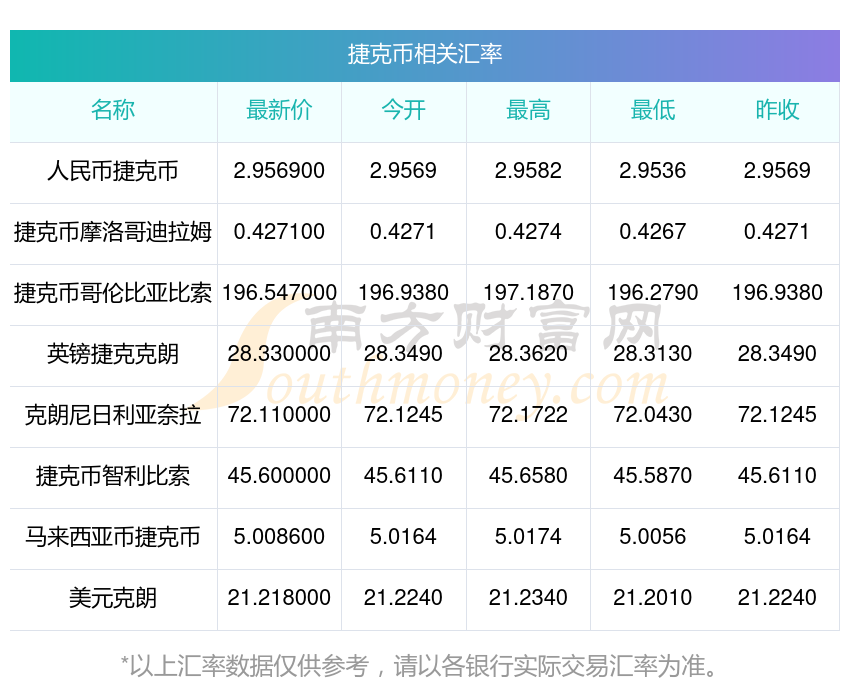
Task: Click the exchange rate disclaimer footnote
Action: click(x=418, y=666)
